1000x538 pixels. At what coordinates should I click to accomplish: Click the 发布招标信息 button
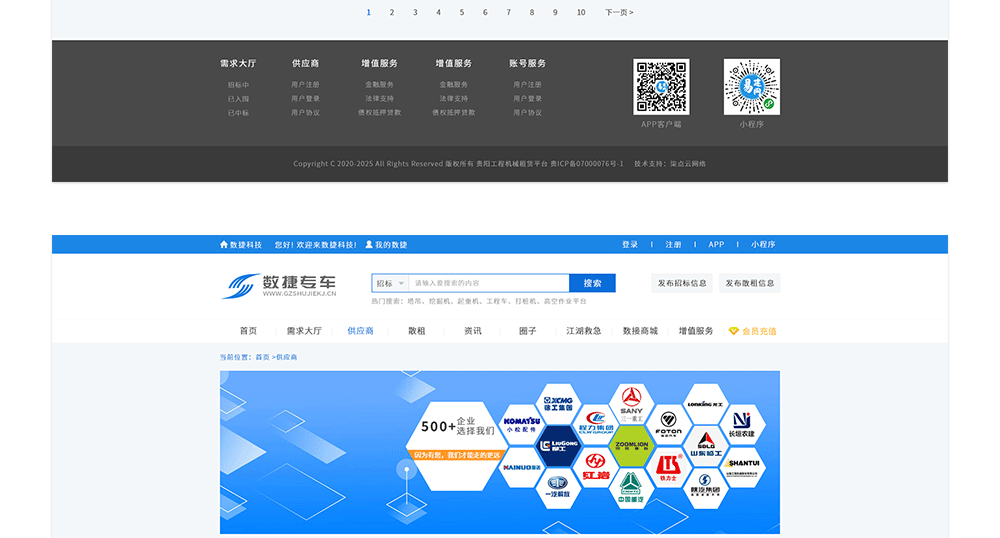tap(682, 283)
